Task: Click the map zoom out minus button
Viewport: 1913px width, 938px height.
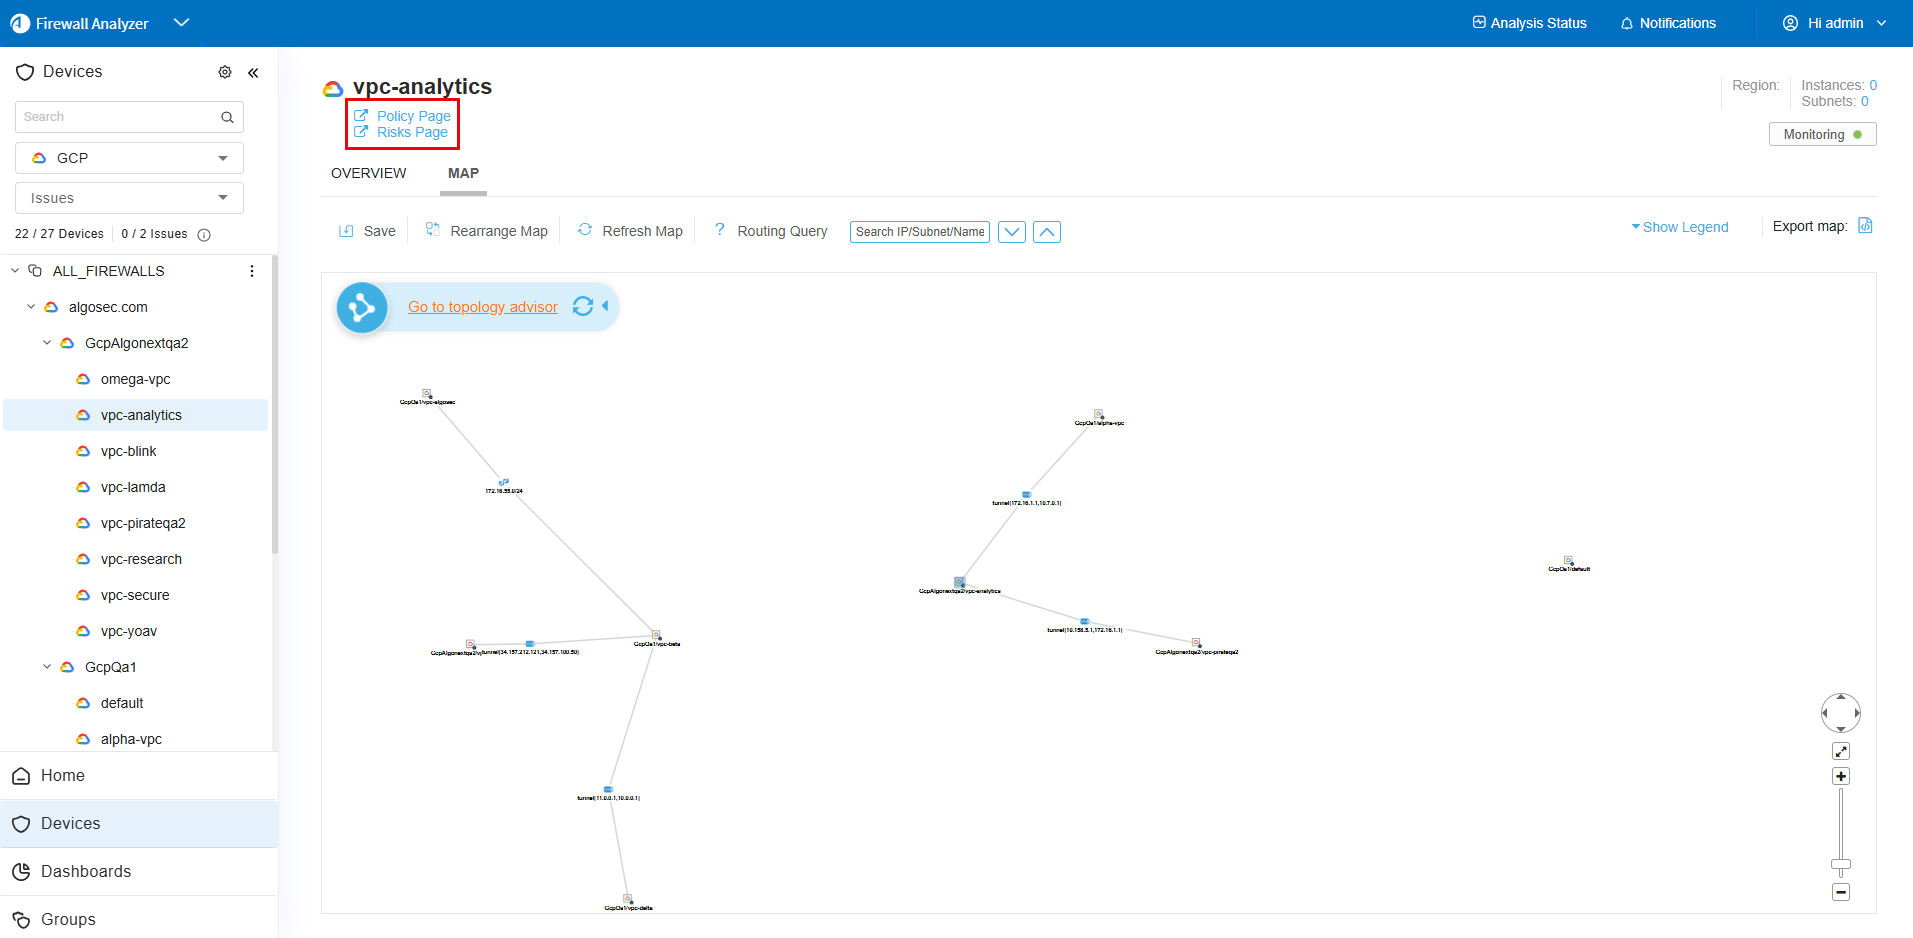Action: coord(1841,892)
